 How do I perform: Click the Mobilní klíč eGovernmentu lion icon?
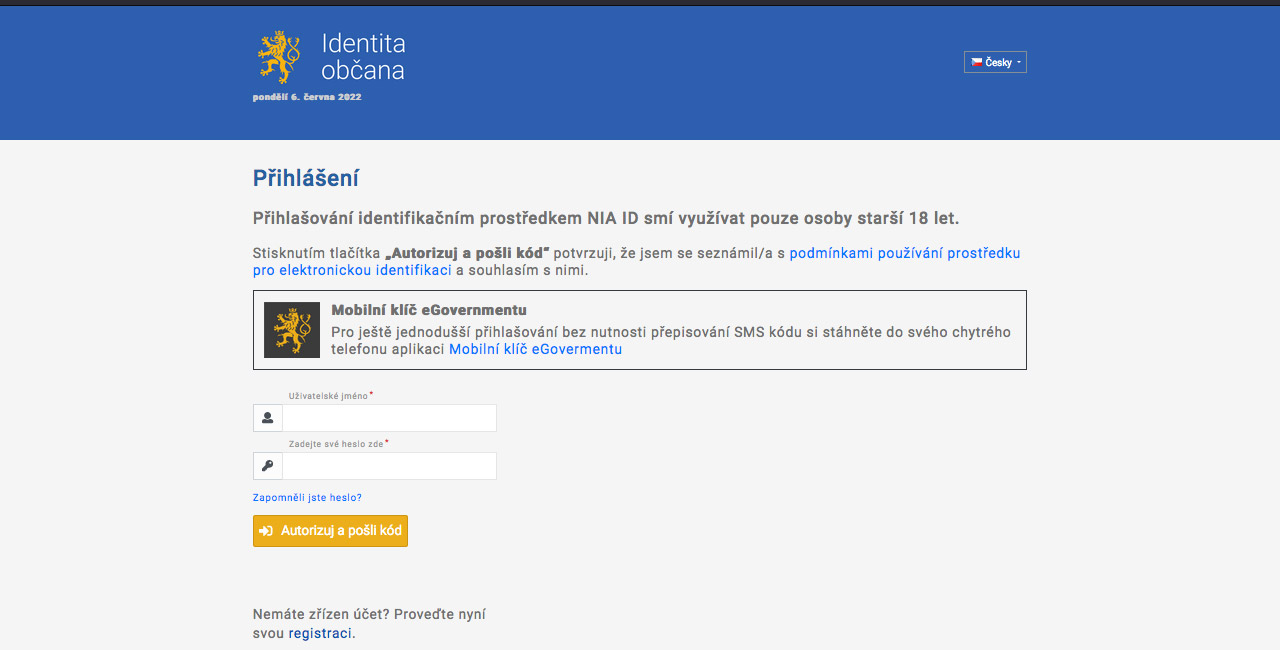(292, 330)
